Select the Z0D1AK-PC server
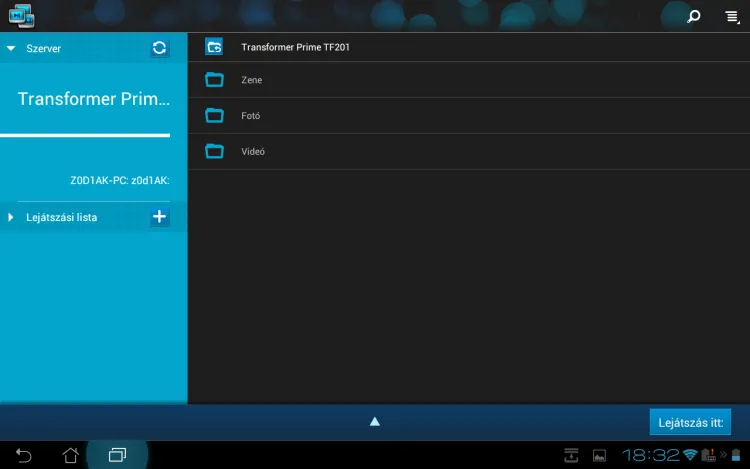 click(x=119, y=181)
